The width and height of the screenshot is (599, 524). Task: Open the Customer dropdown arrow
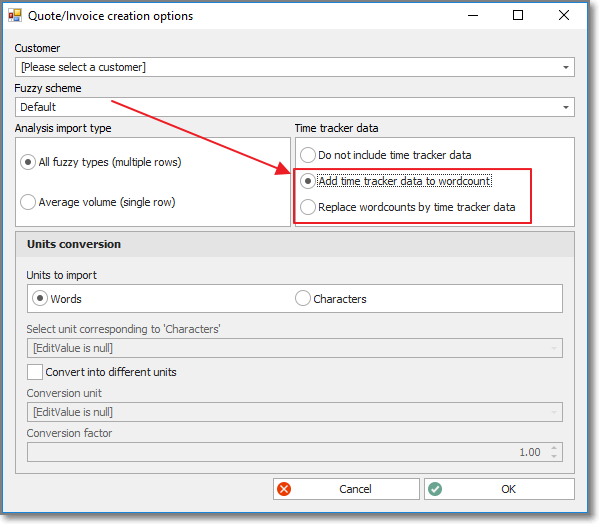566,67
